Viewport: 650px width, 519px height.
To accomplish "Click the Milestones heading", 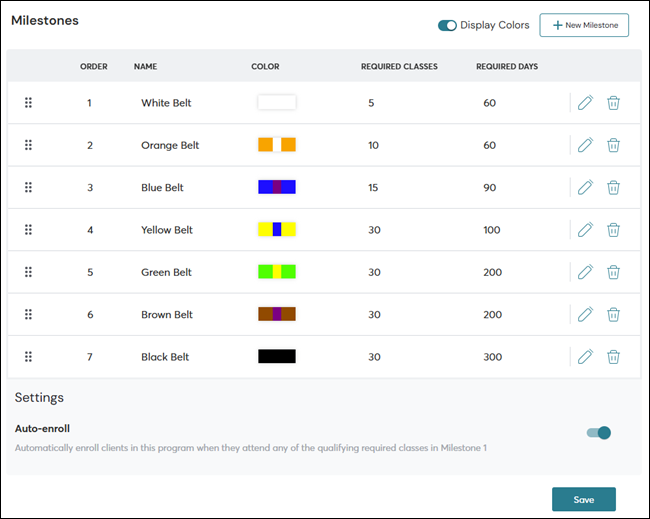I will (x=45, y=20).
